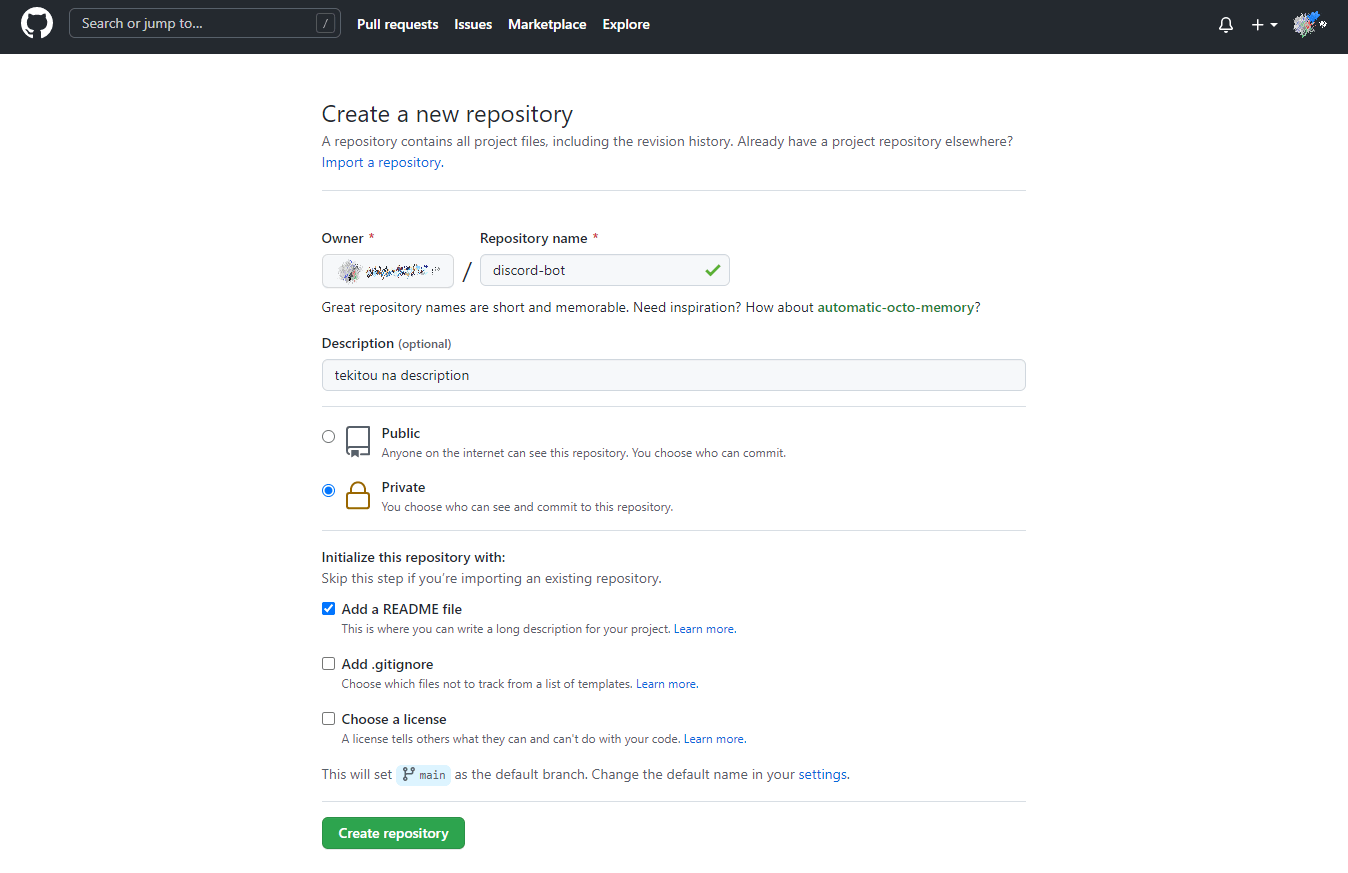Click the Add .gitignore label

[387, 664]
